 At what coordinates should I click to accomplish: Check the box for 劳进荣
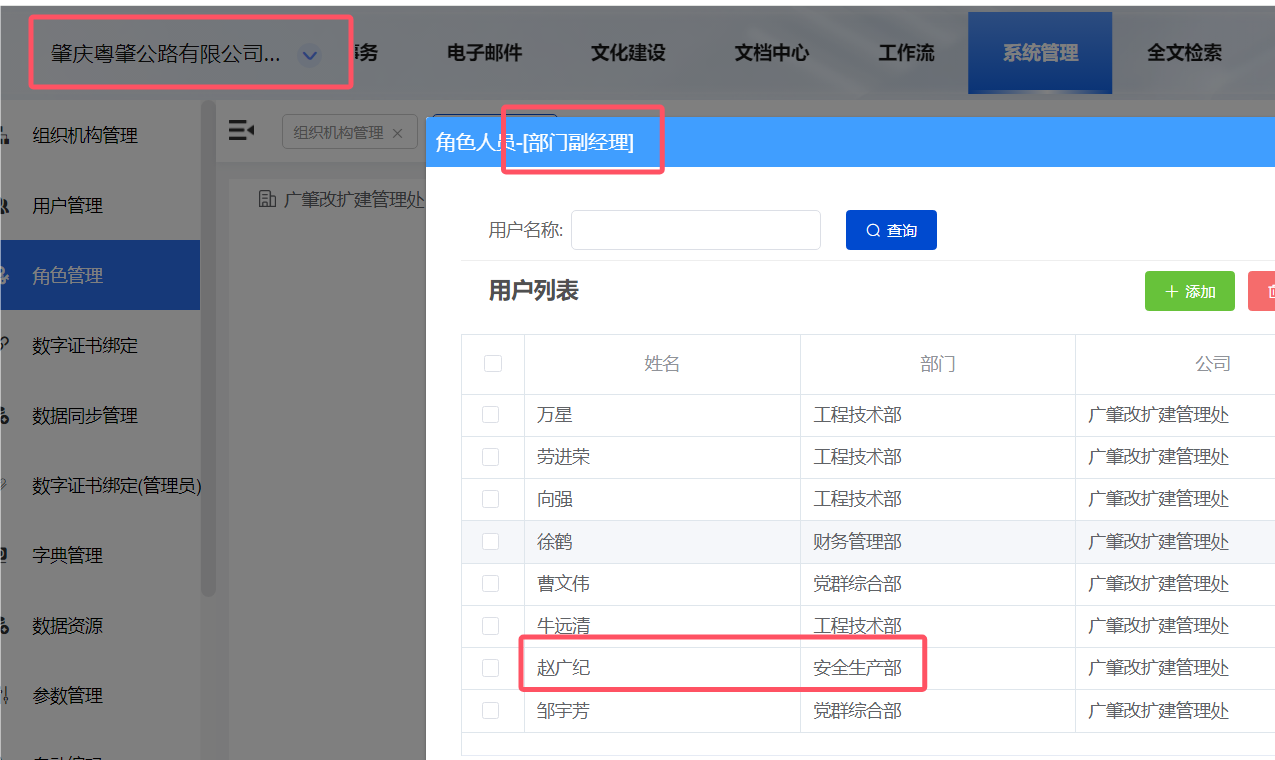[490, 456]
